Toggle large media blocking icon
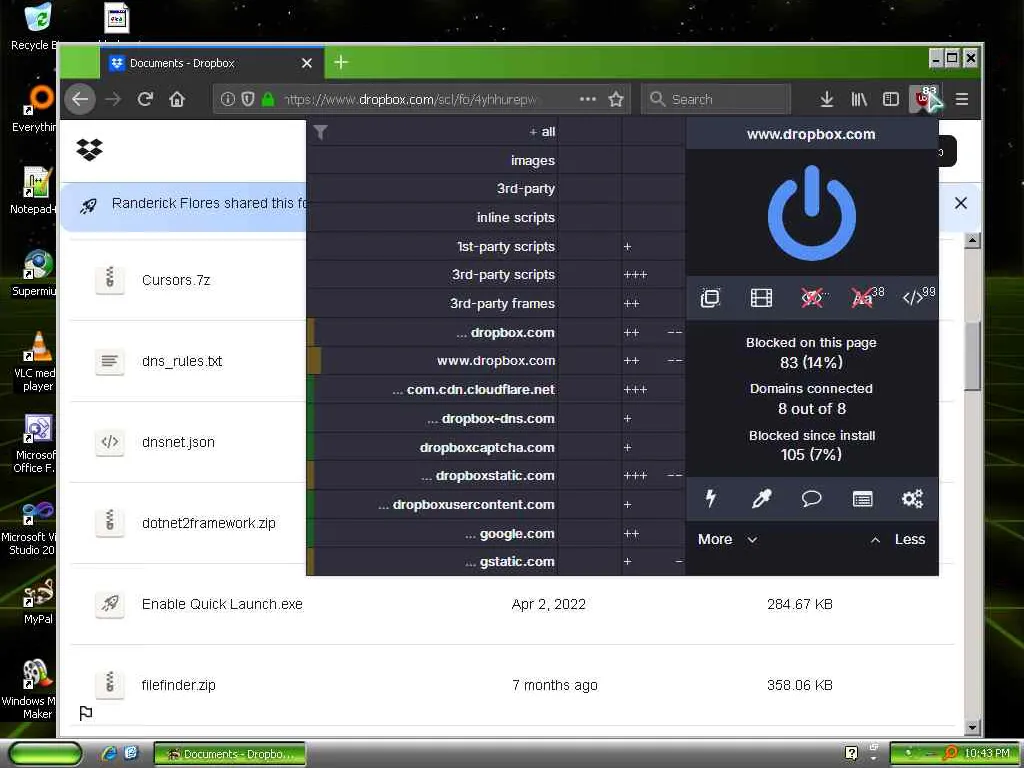1024x768 pixels. click(761, 298)
